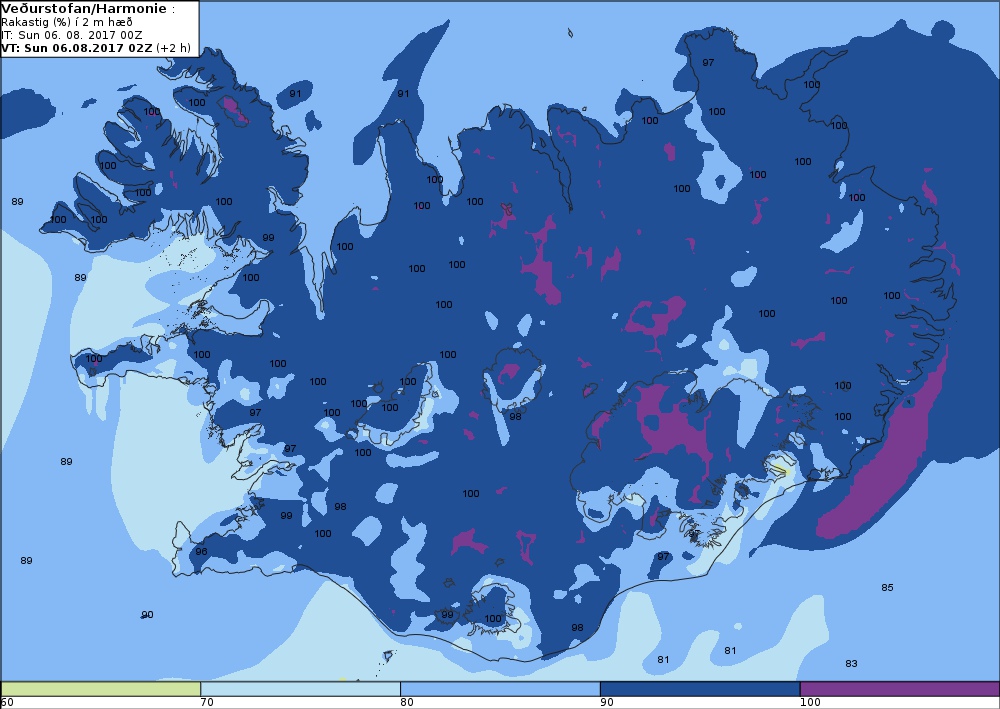Click the "80" label on the legend scale
The width and height of the screenshot is (1000, 709).
point(407,703)
